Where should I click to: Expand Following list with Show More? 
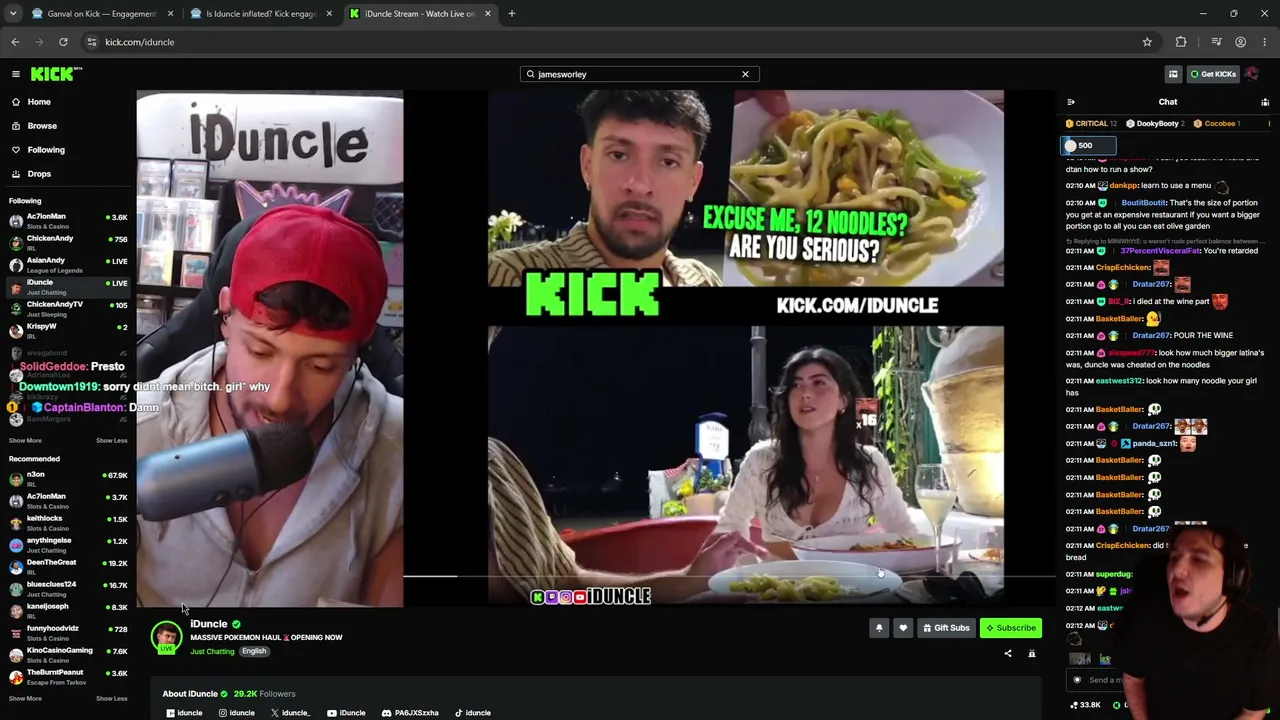[25, 441]
